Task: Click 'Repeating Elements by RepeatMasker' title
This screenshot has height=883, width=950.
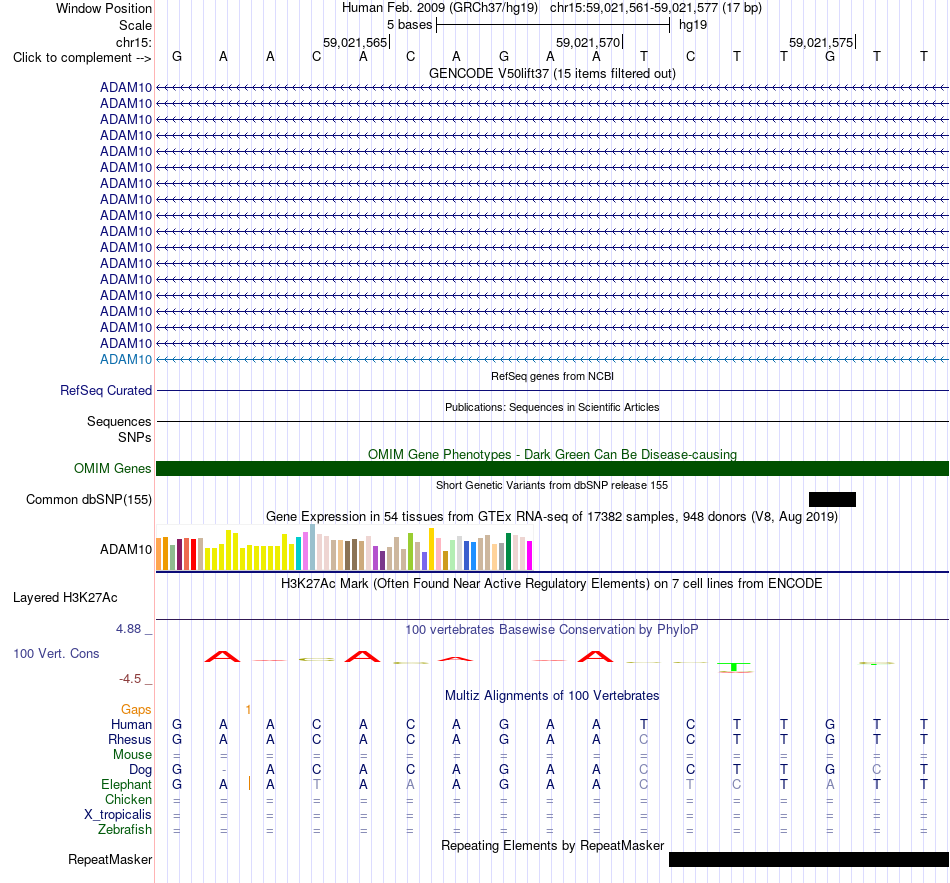Action: pyautogui.click(x=553, y=845)
